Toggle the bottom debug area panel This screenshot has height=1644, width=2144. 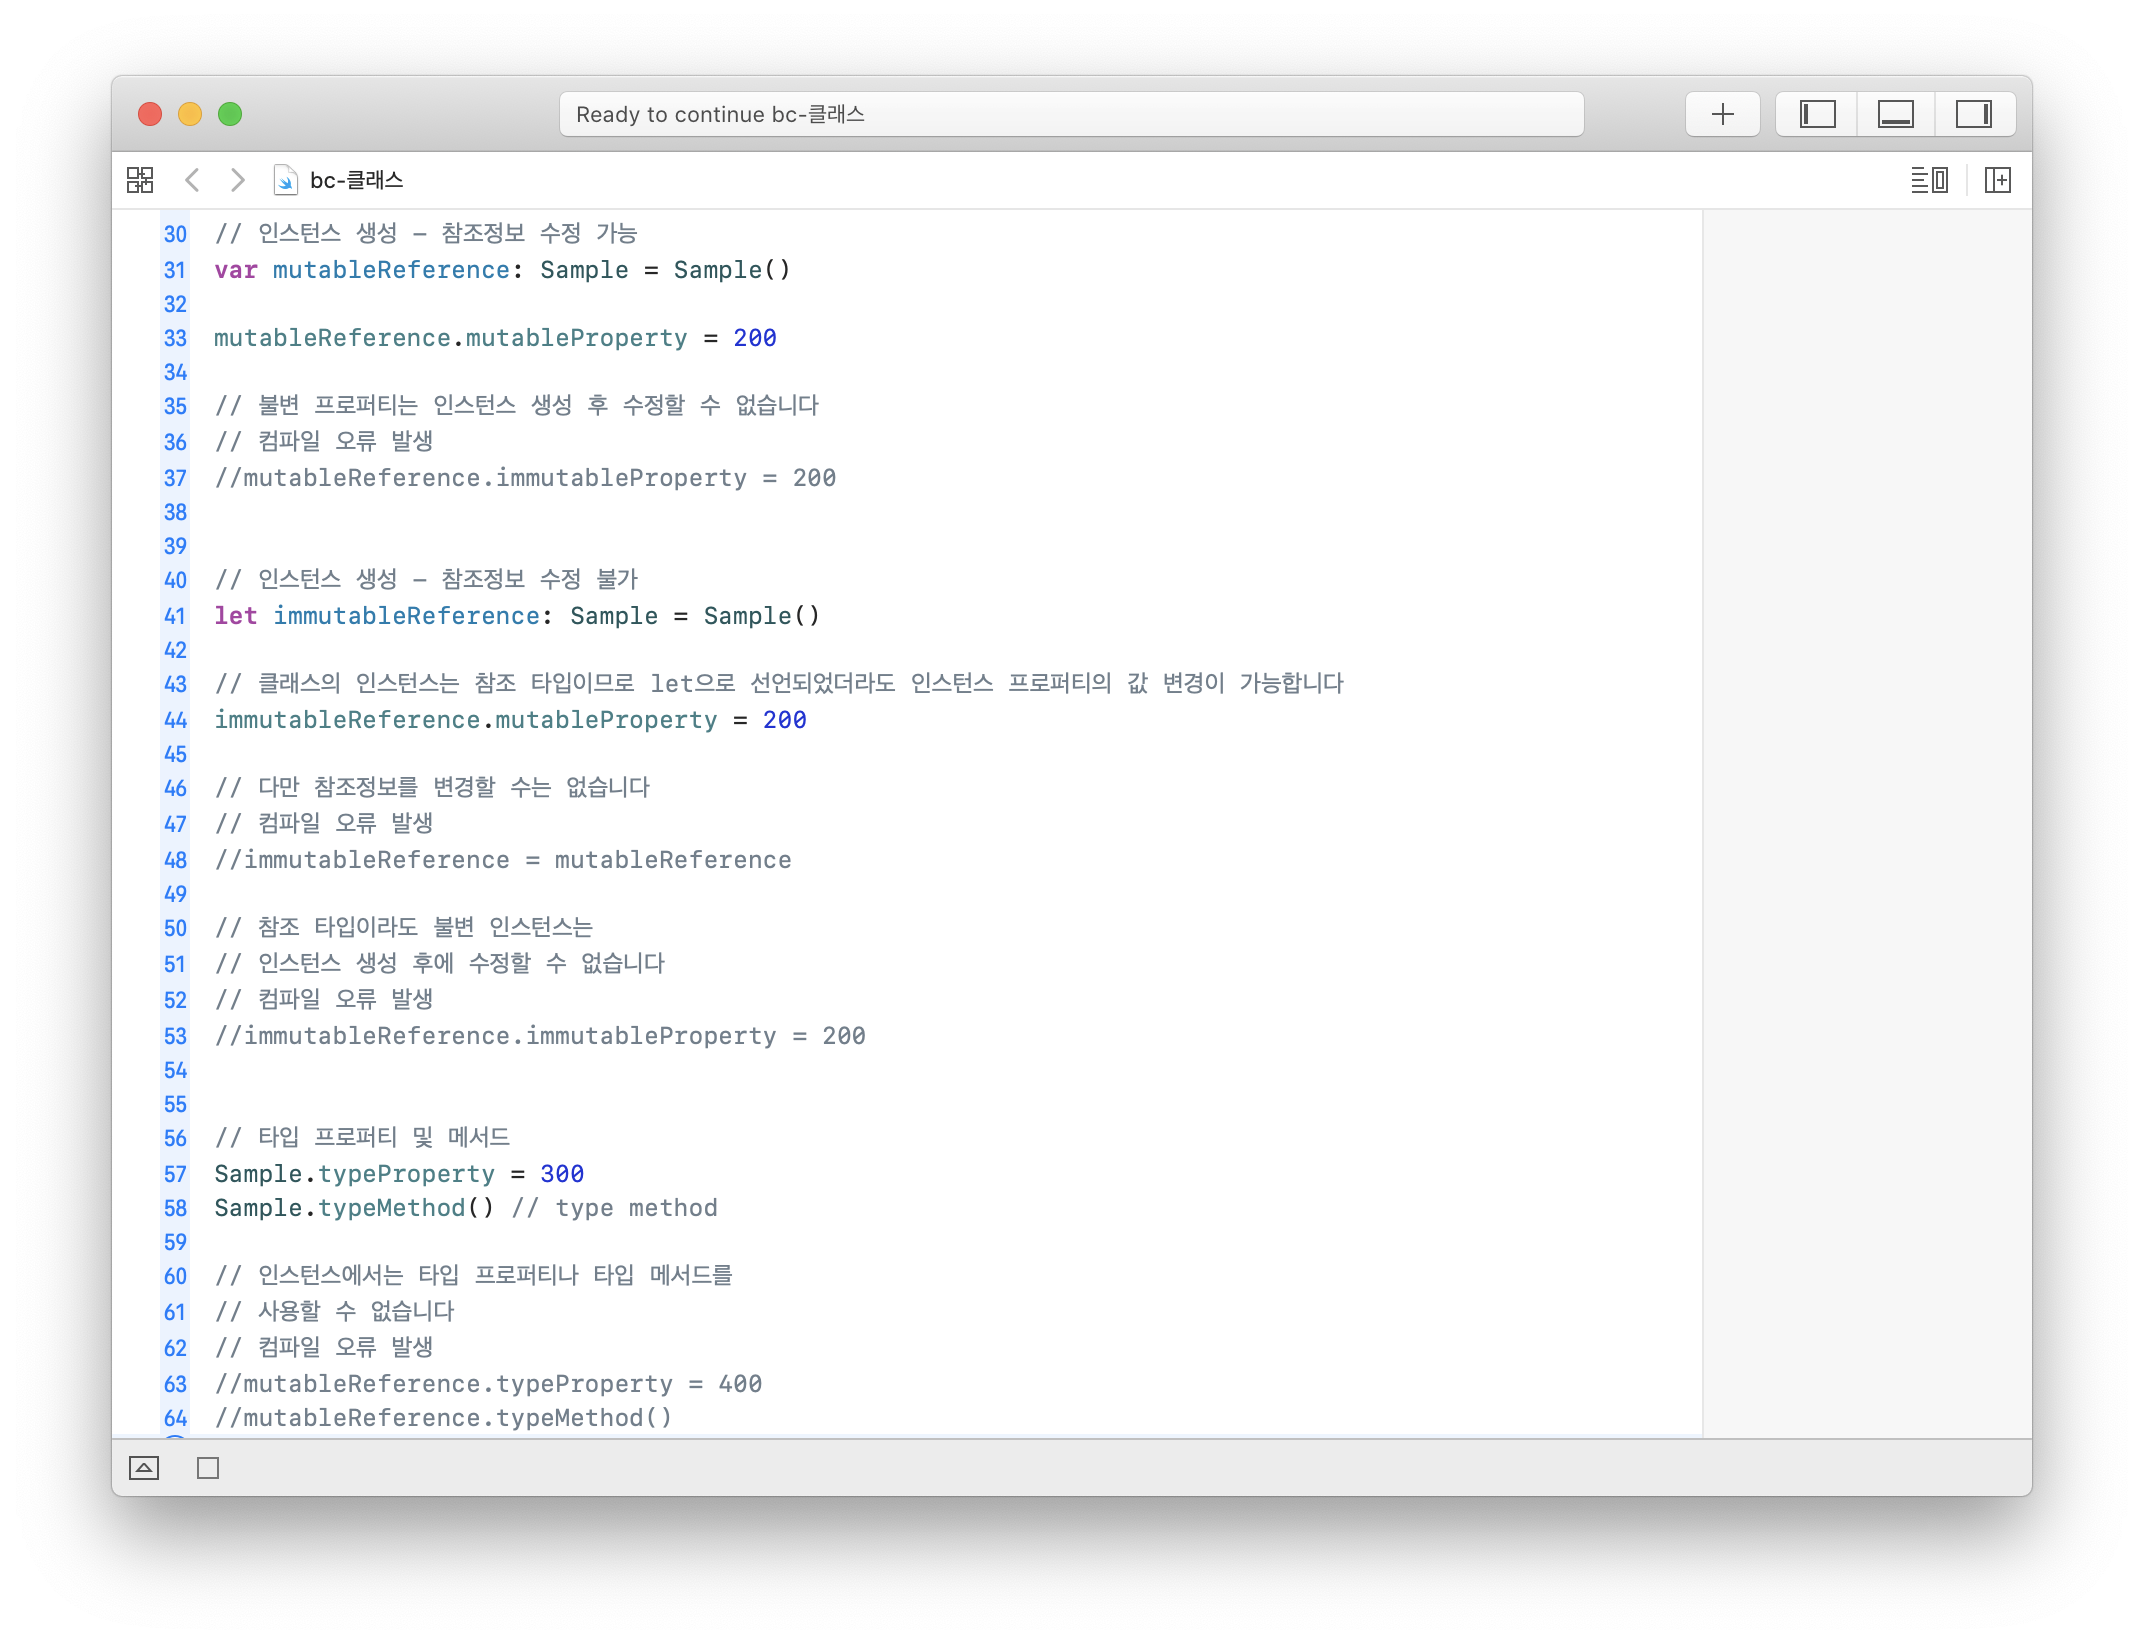1895,114
